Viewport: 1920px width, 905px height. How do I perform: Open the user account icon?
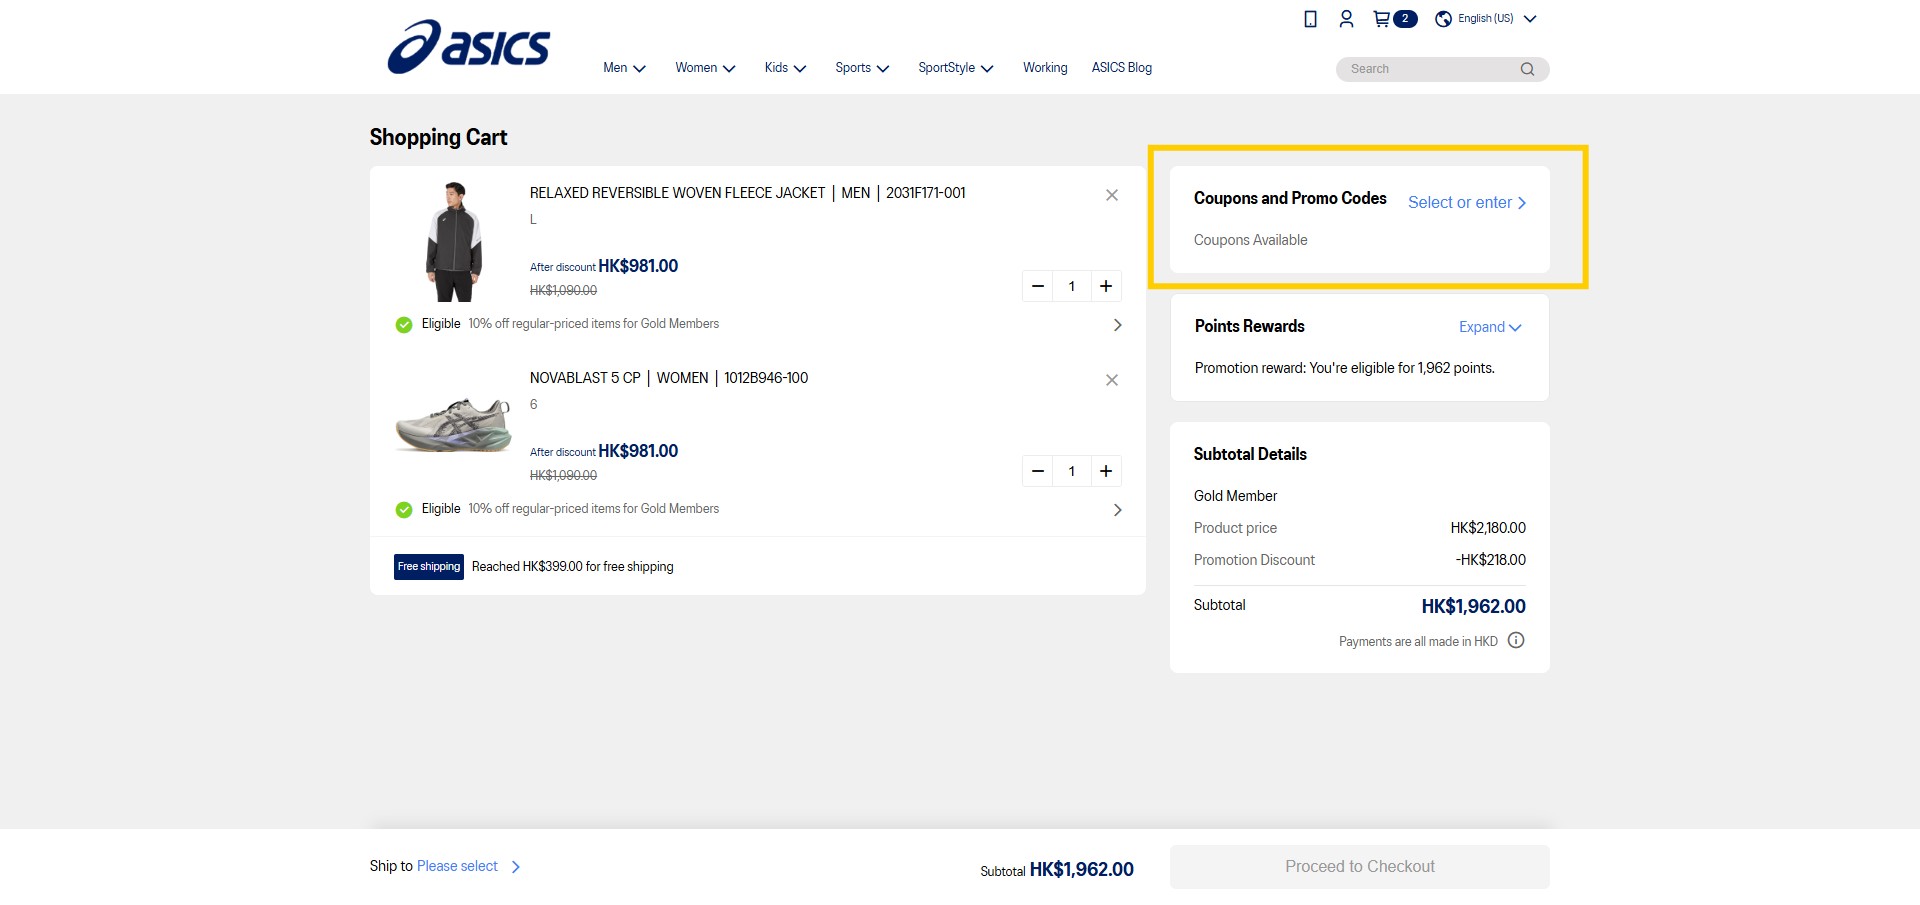(x=1346, y=19)
